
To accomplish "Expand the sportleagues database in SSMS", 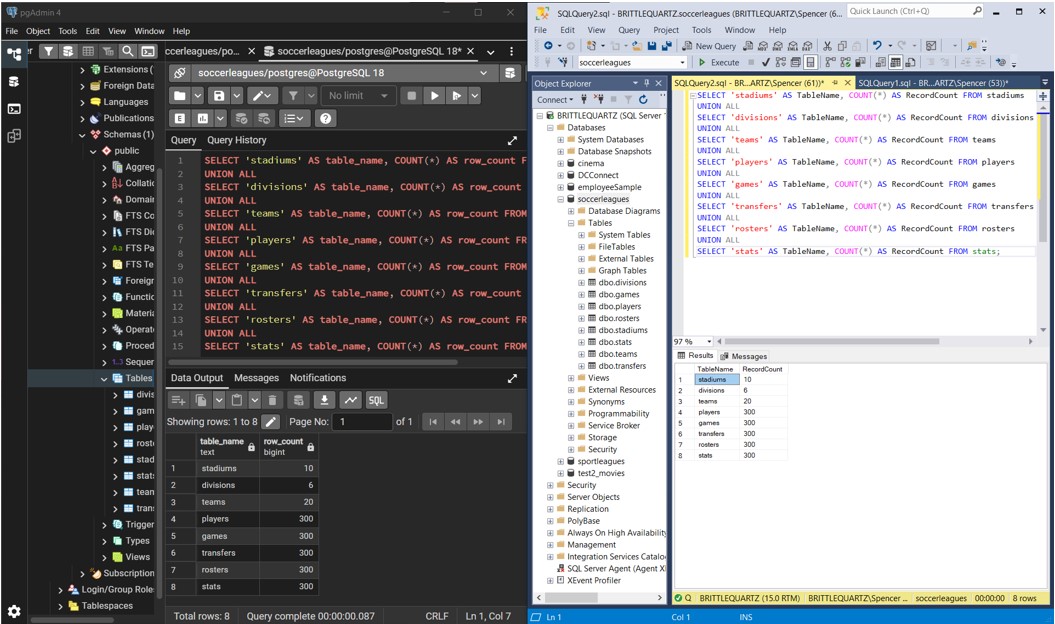I will coord(560,461).
